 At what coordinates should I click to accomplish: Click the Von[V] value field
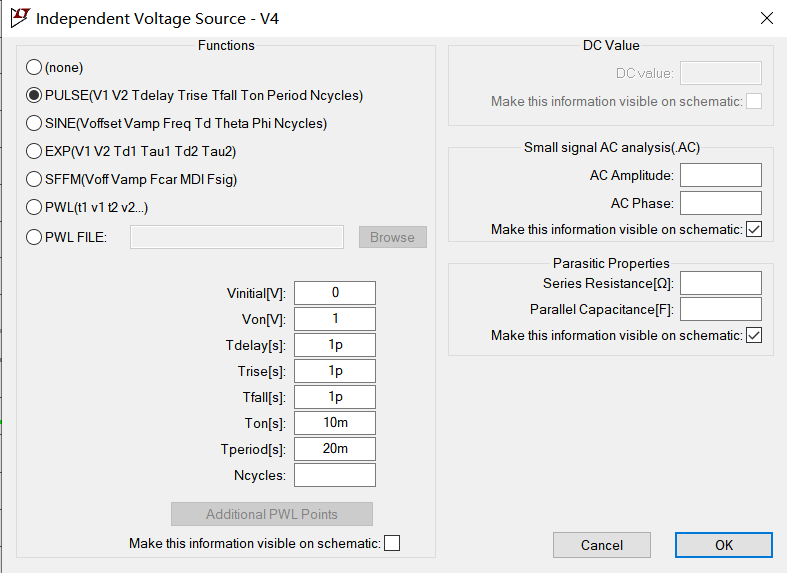335,319
